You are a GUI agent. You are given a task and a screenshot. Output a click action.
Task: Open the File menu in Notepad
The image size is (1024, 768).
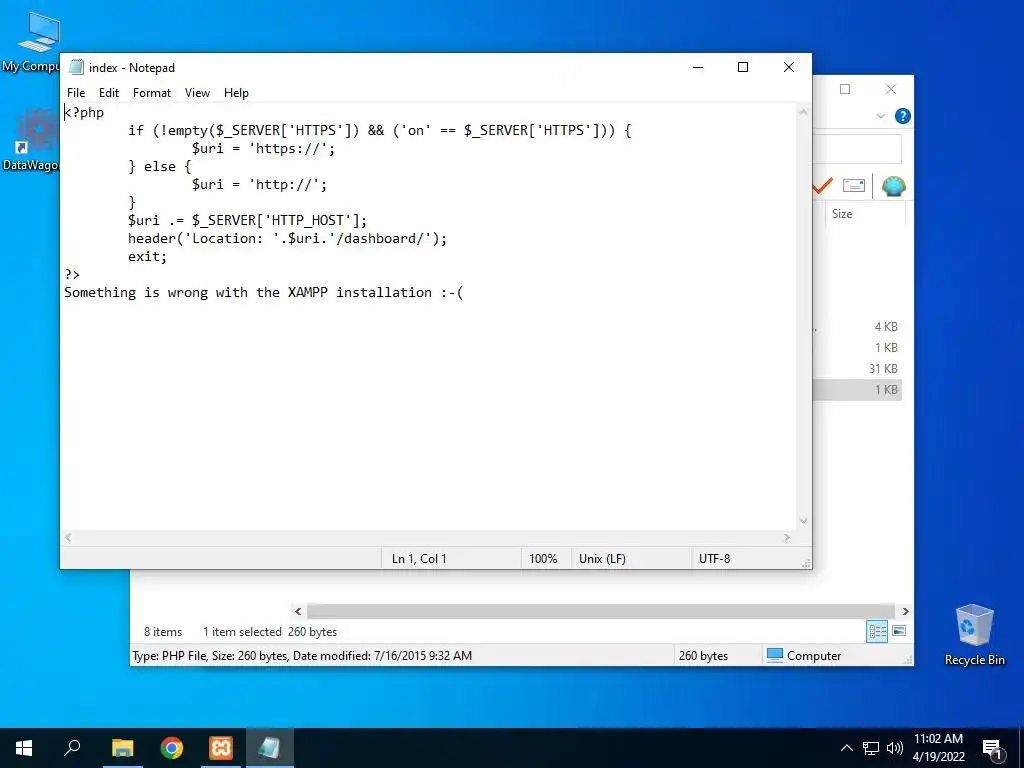[76, 93]
